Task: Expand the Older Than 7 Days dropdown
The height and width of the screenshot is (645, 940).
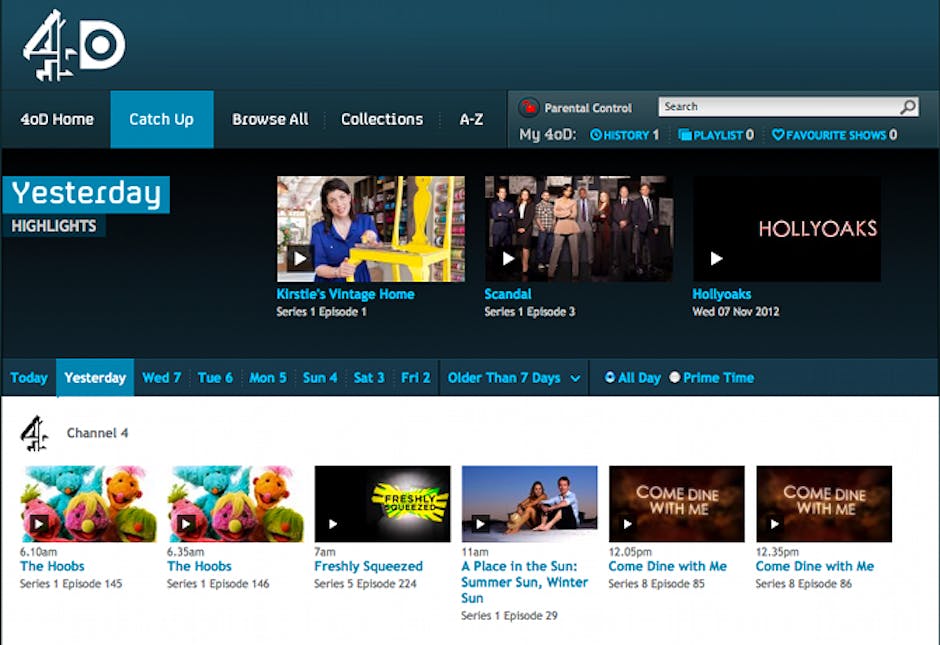Action: click(x=513, y=378)
